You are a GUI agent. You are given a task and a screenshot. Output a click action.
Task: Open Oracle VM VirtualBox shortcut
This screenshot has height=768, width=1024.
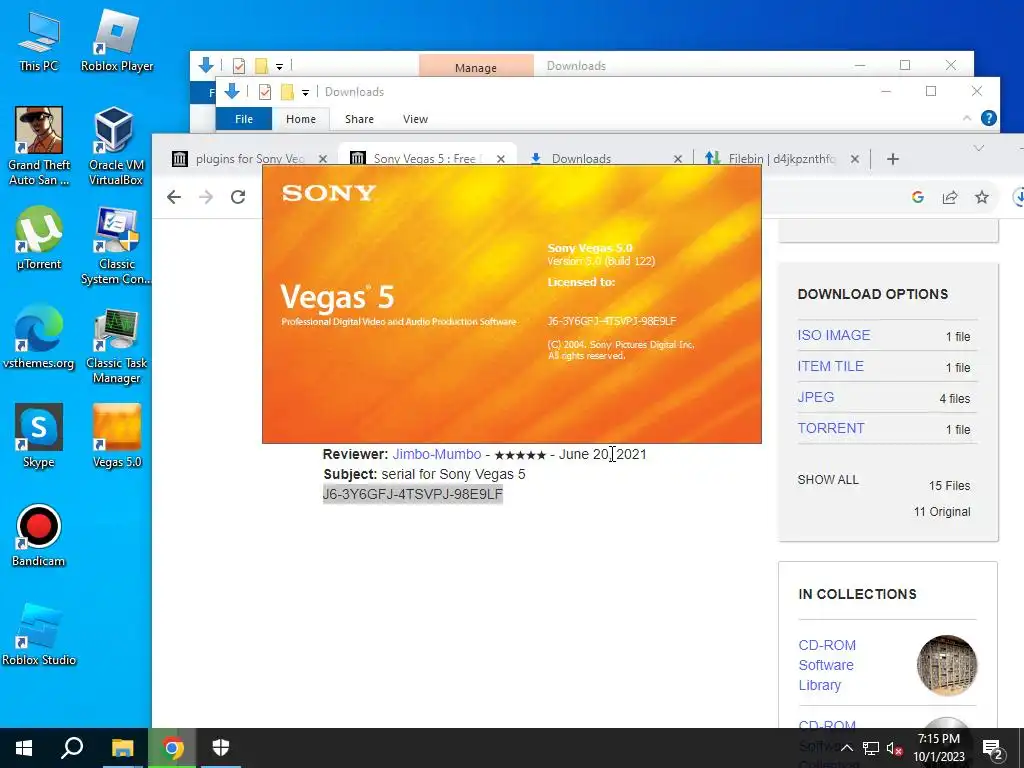pos(116,146)
